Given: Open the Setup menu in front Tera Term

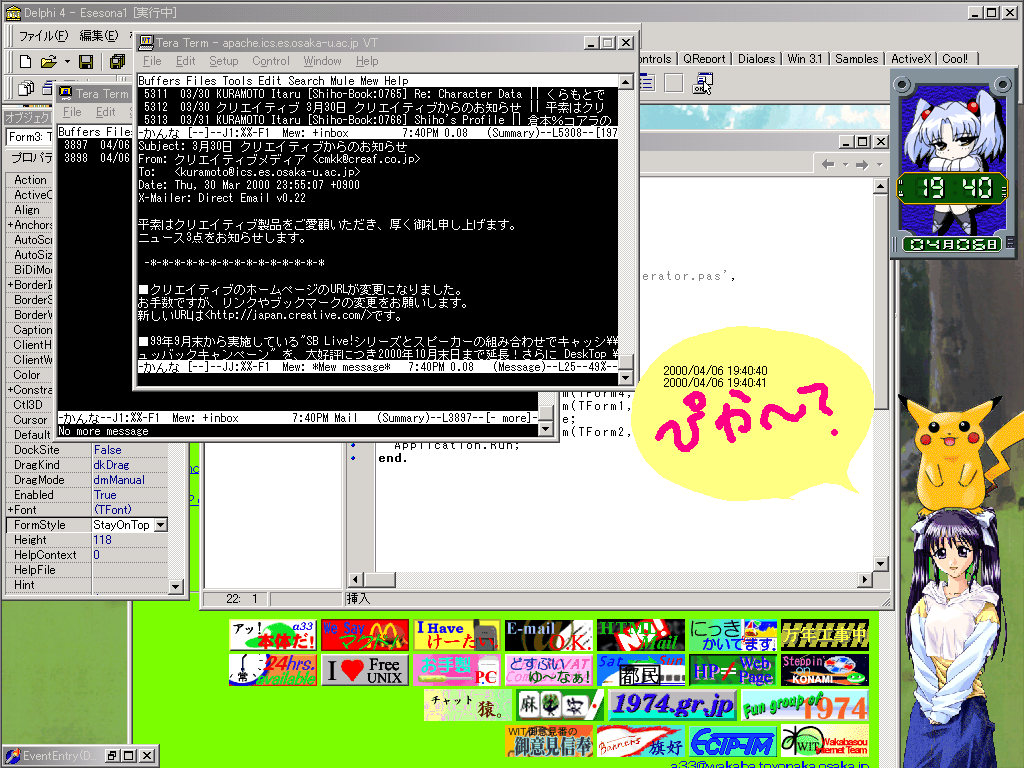Looking at the screenshot, I should (223, 61).
